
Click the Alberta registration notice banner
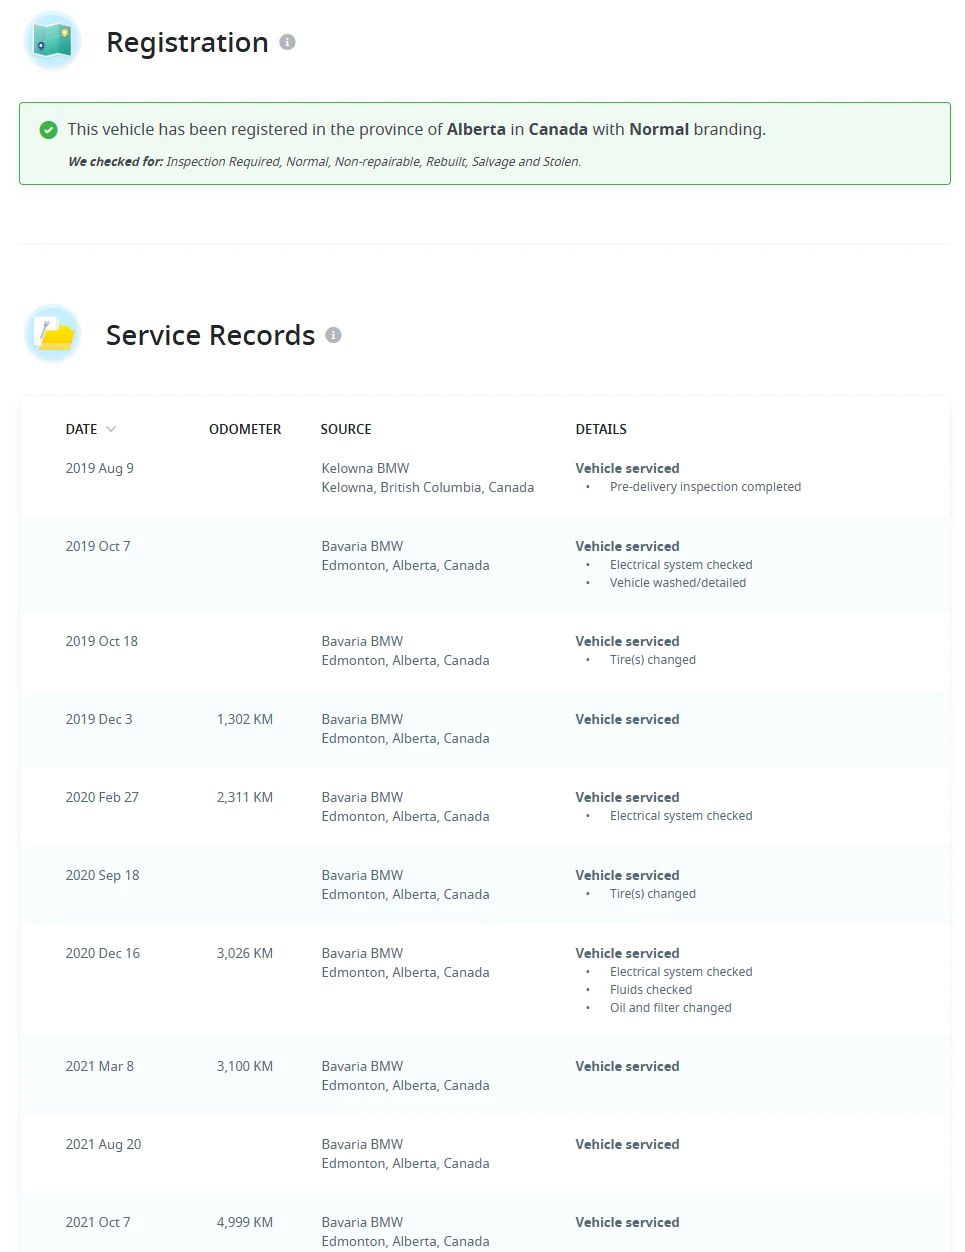[485, 143]
